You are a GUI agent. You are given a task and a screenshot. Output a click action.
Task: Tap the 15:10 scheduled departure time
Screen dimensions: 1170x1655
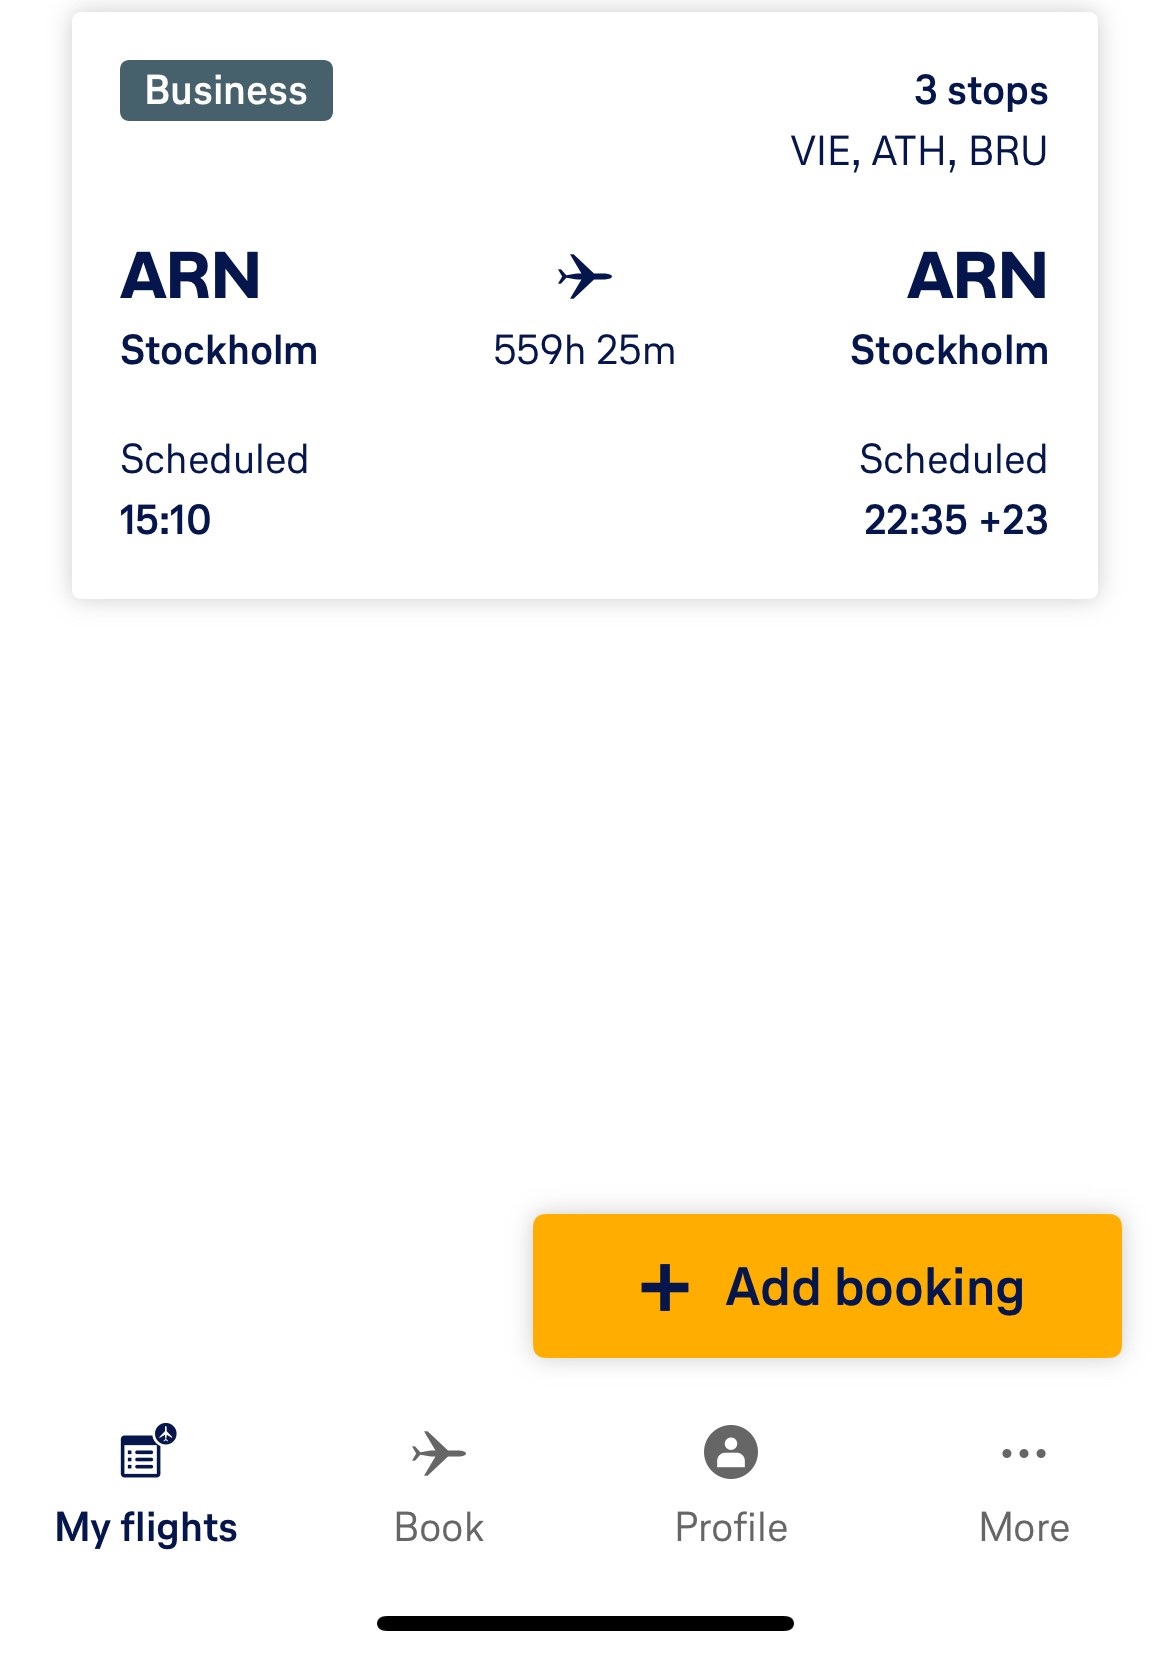tap(166, 520)
